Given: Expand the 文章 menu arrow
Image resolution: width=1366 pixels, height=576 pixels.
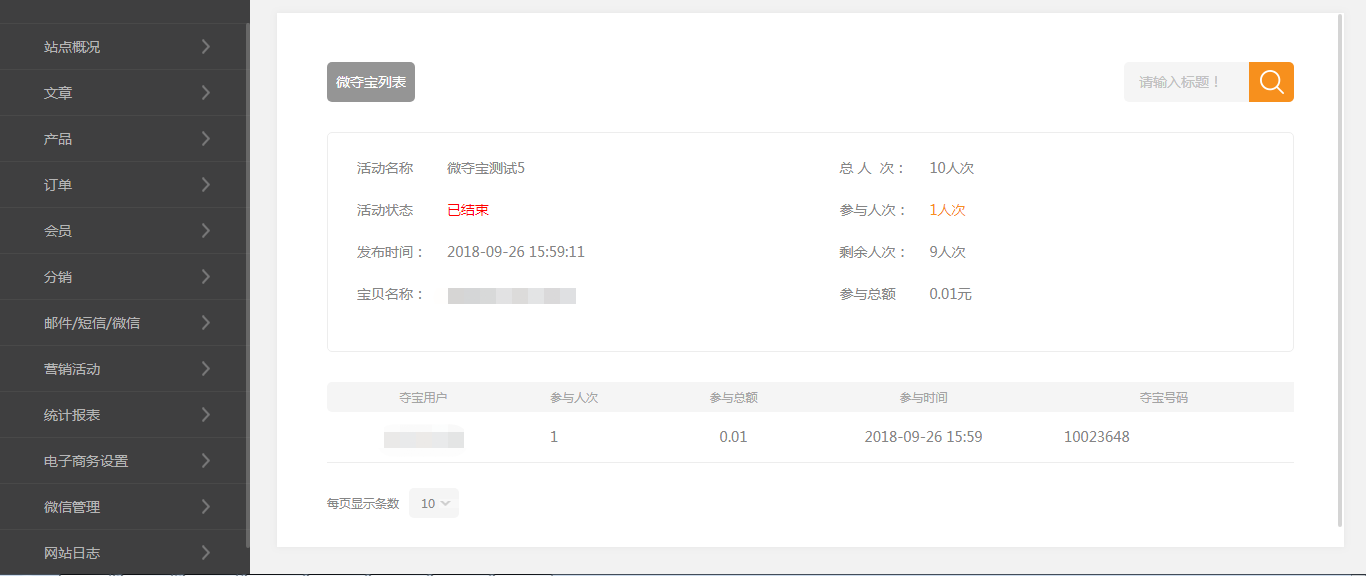Looking at the screenshot, I should [x=205, y=92].
